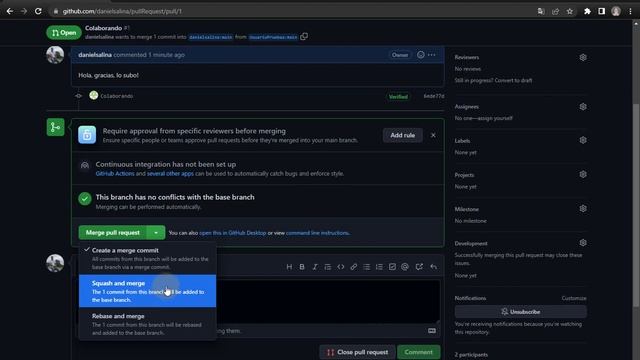Open Milestone gear settings
The width and height of the screenshot is (640, 360).
(583, 209)
